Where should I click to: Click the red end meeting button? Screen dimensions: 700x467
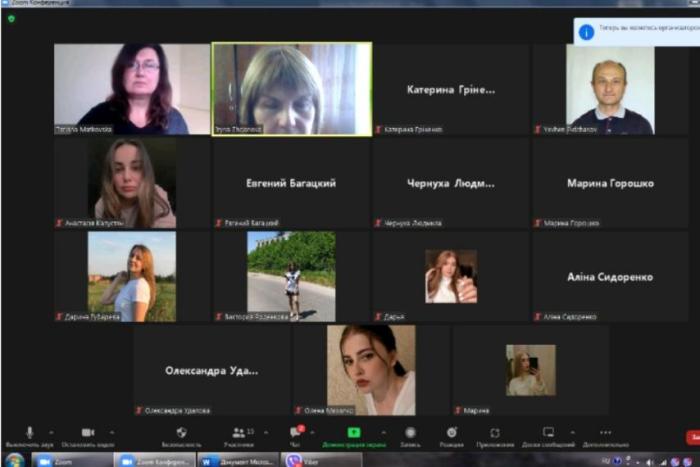[x=692, y=437]
